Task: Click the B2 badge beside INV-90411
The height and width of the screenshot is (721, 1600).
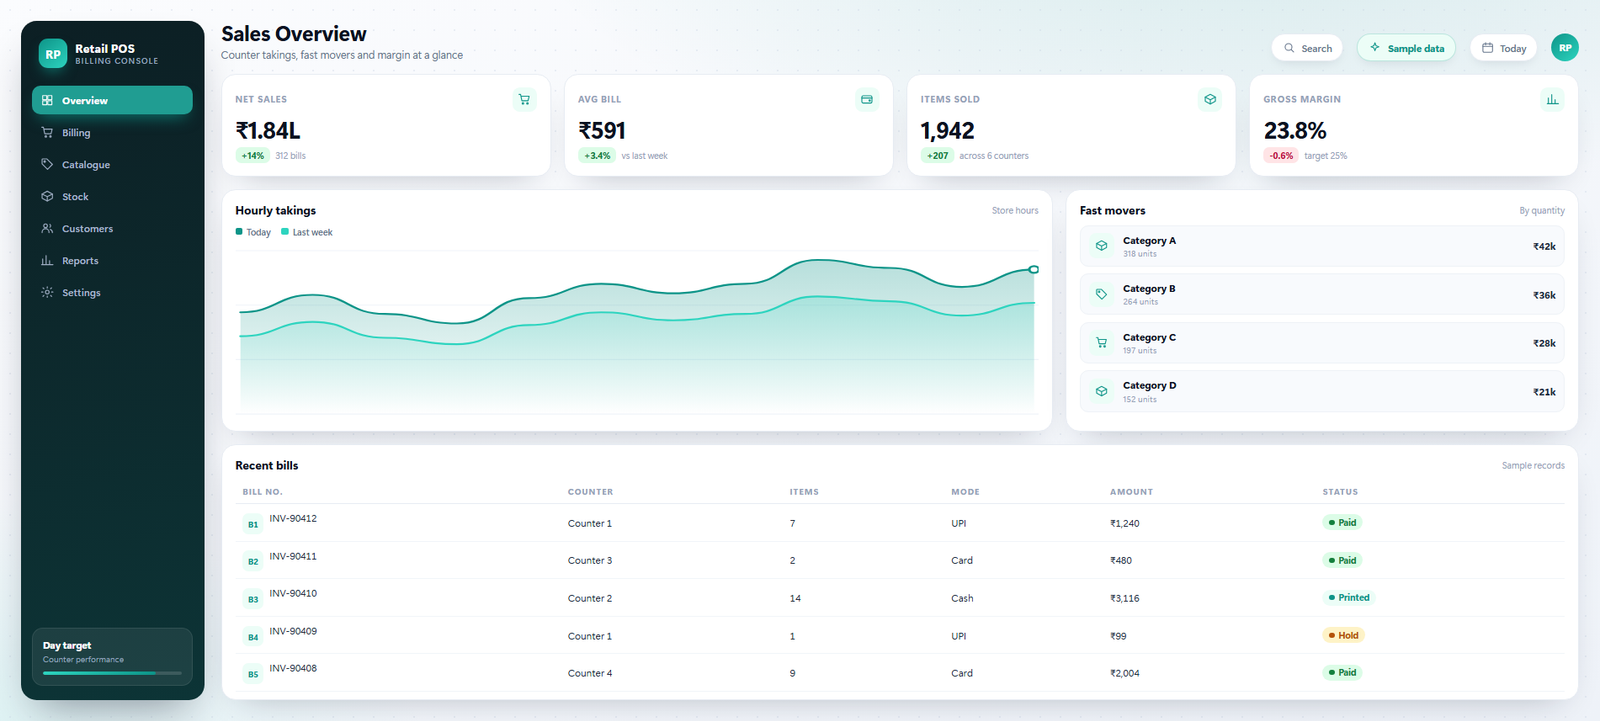Action: [x=253, y=562]
